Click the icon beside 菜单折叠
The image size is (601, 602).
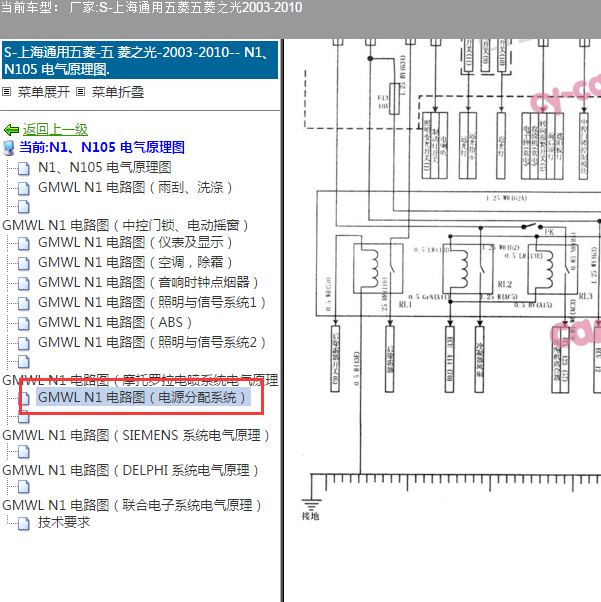(x=80, y=92)
